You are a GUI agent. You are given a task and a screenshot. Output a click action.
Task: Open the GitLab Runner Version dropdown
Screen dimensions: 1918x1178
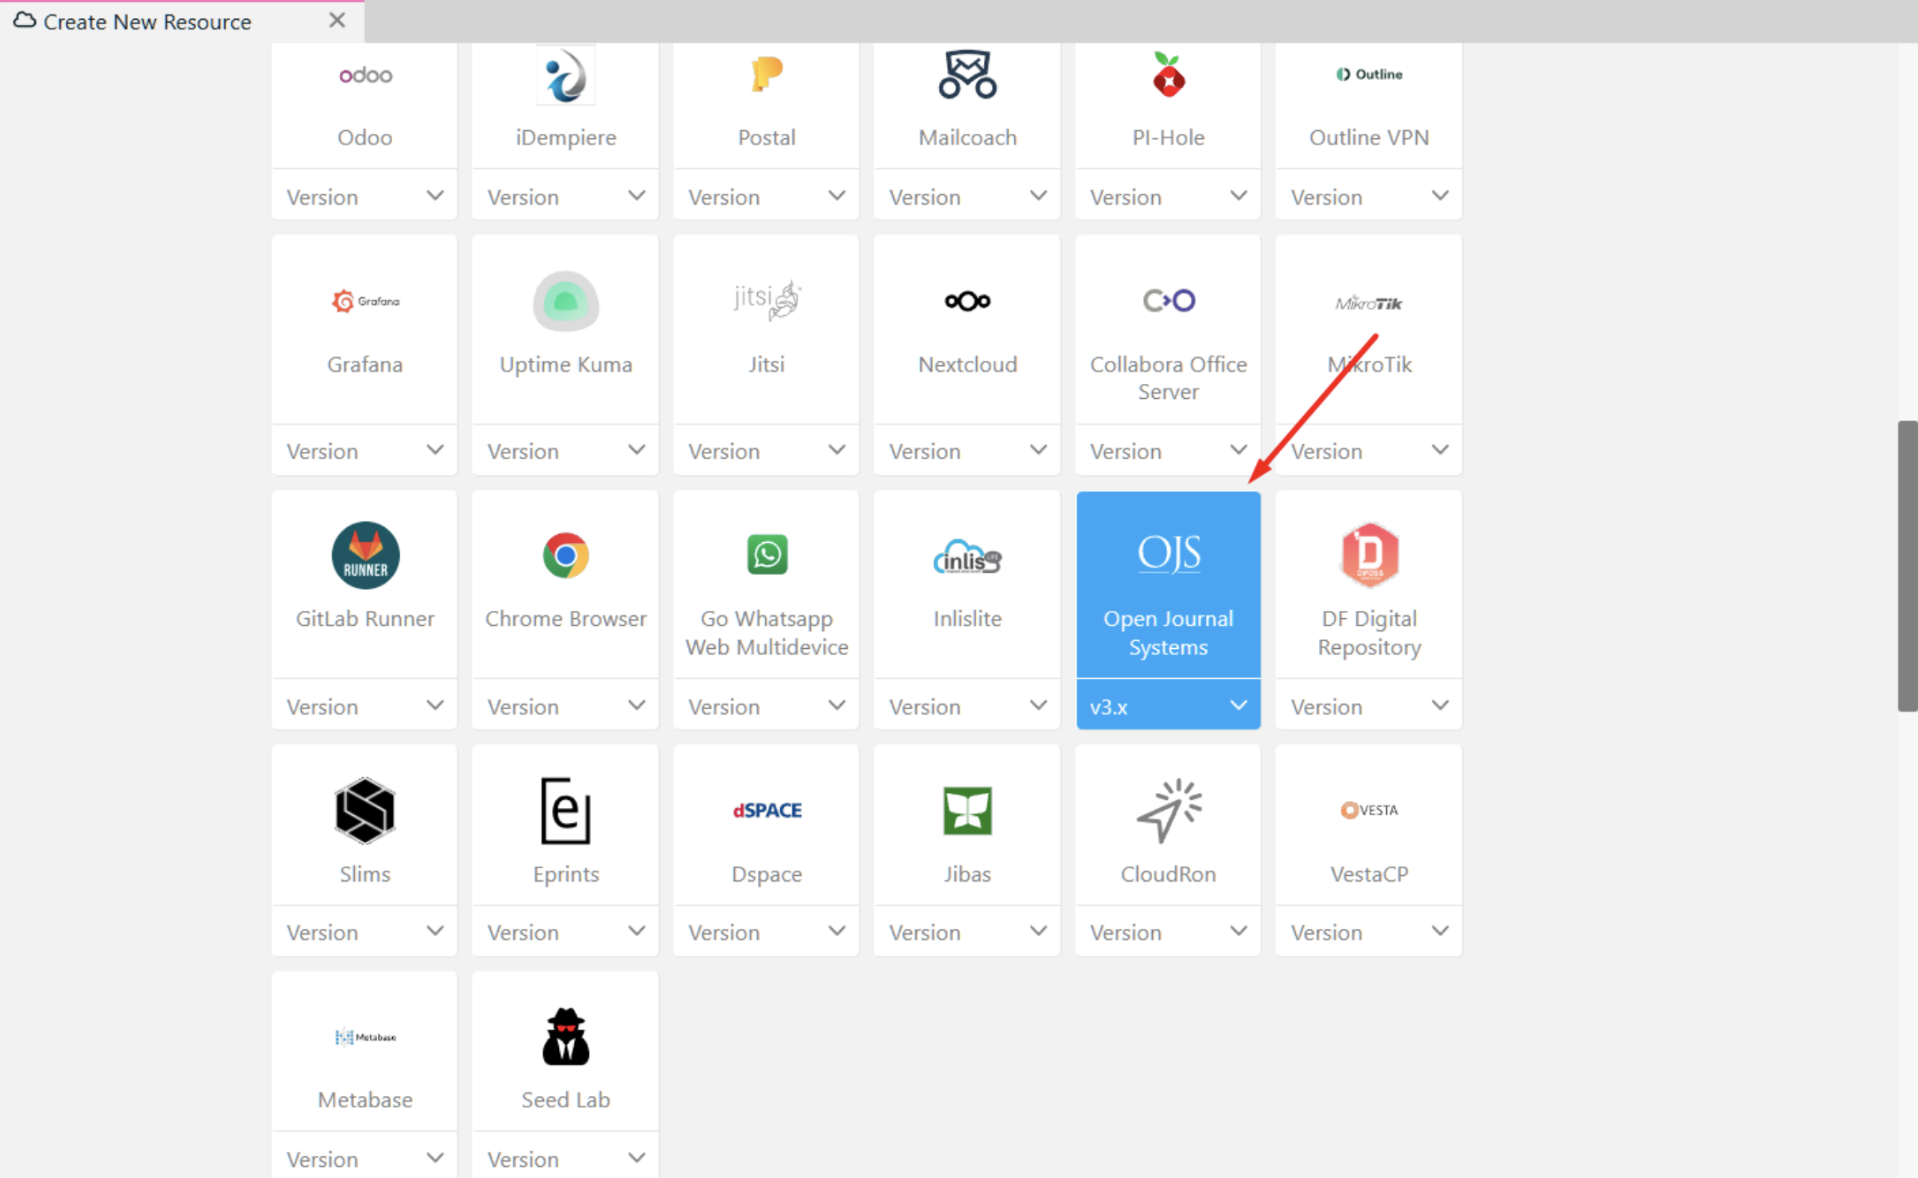tap(365, 706)
